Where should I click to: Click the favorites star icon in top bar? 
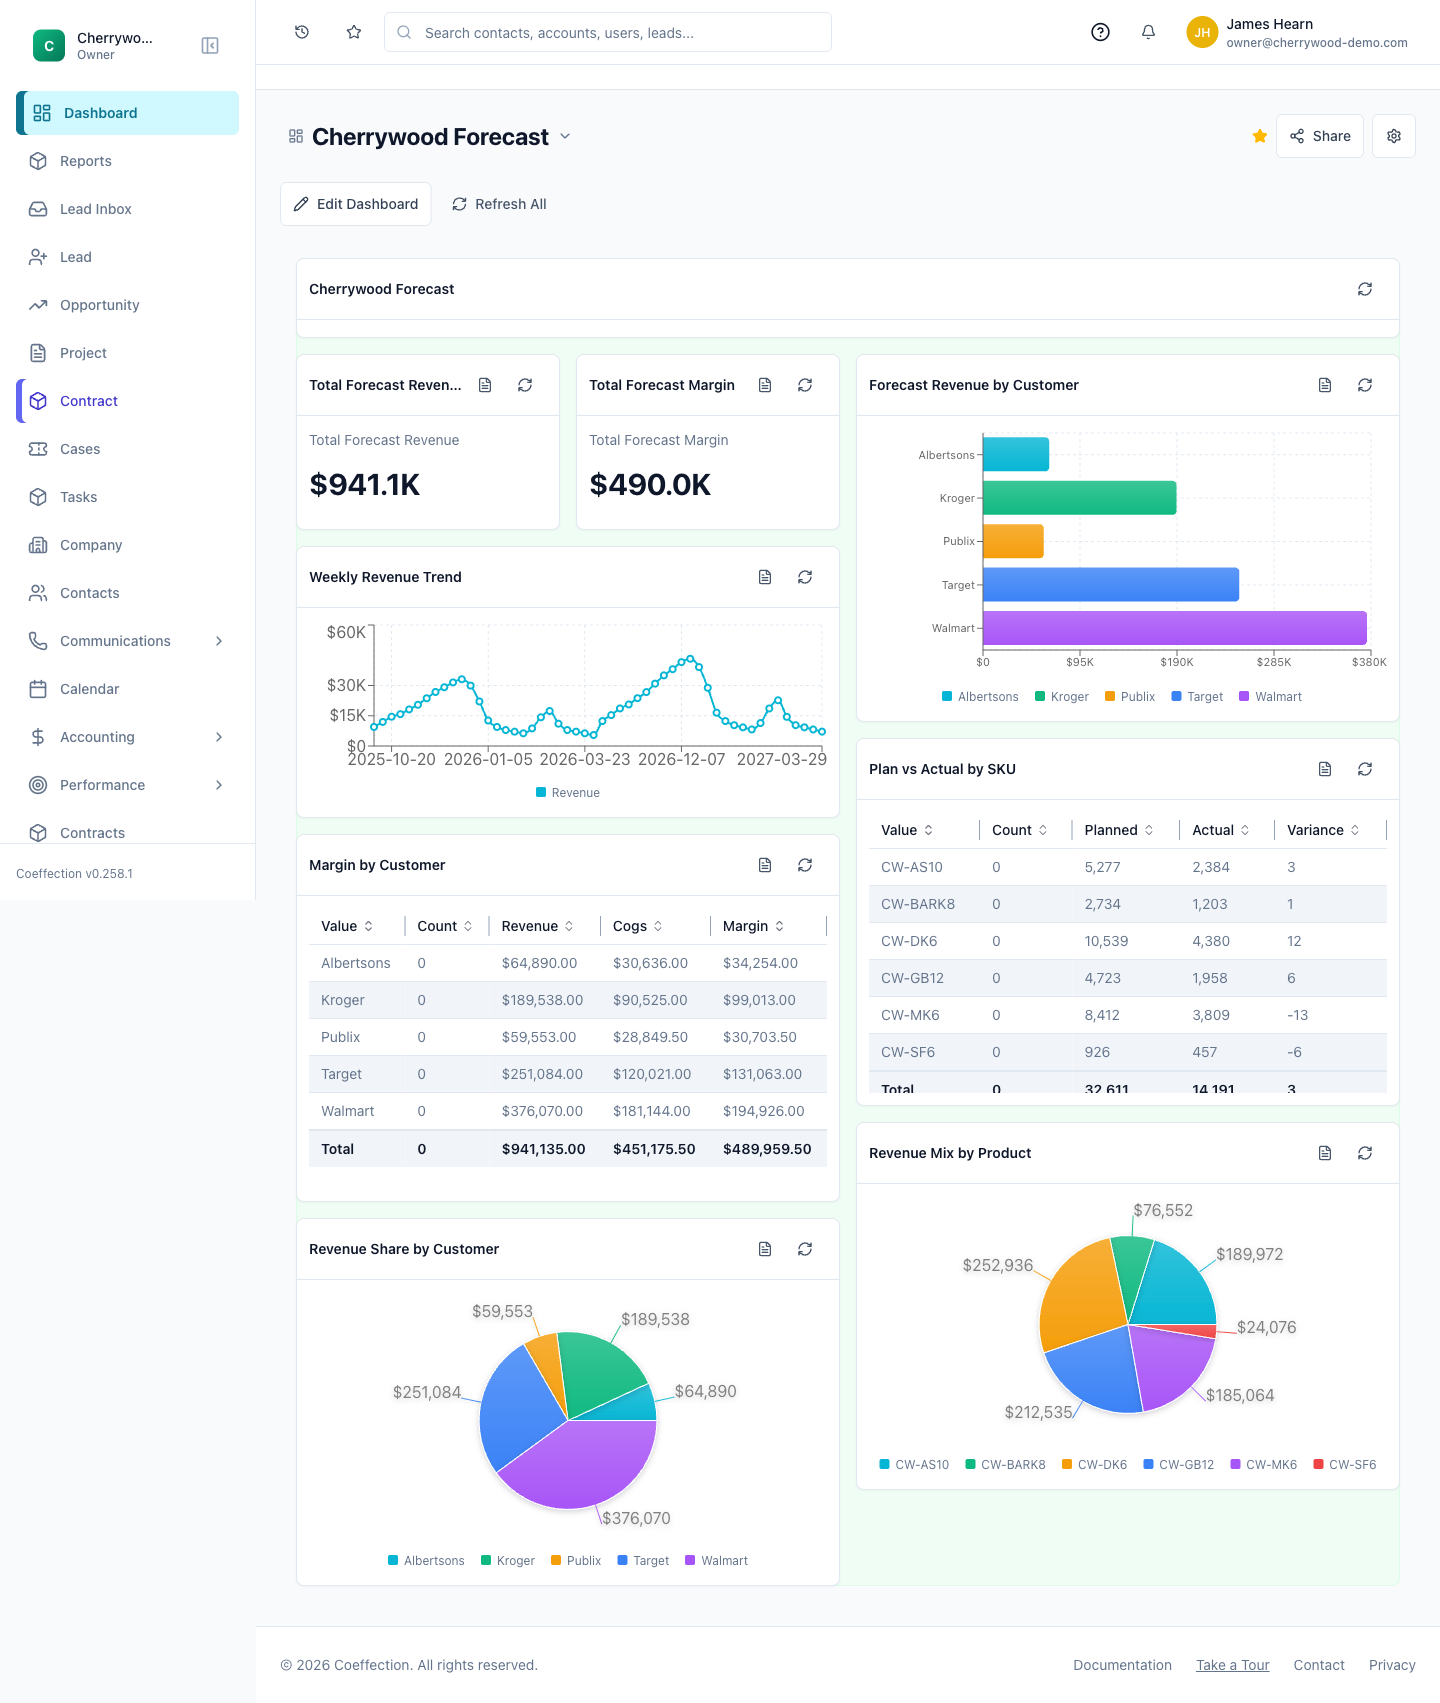tap(354, 32)
